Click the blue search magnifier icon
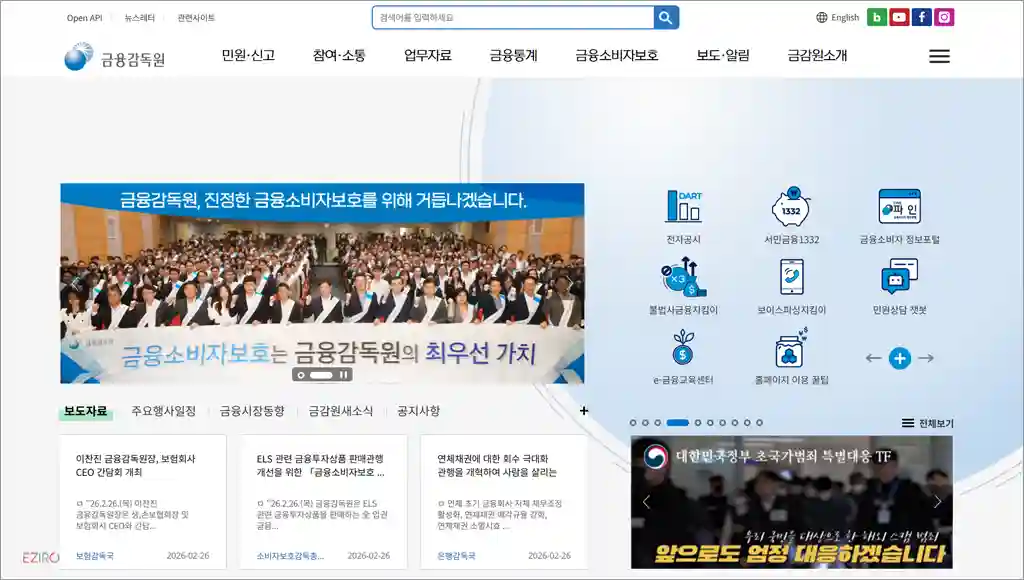The width and height of the screenshot is (1024, 580). click(666, 16)
